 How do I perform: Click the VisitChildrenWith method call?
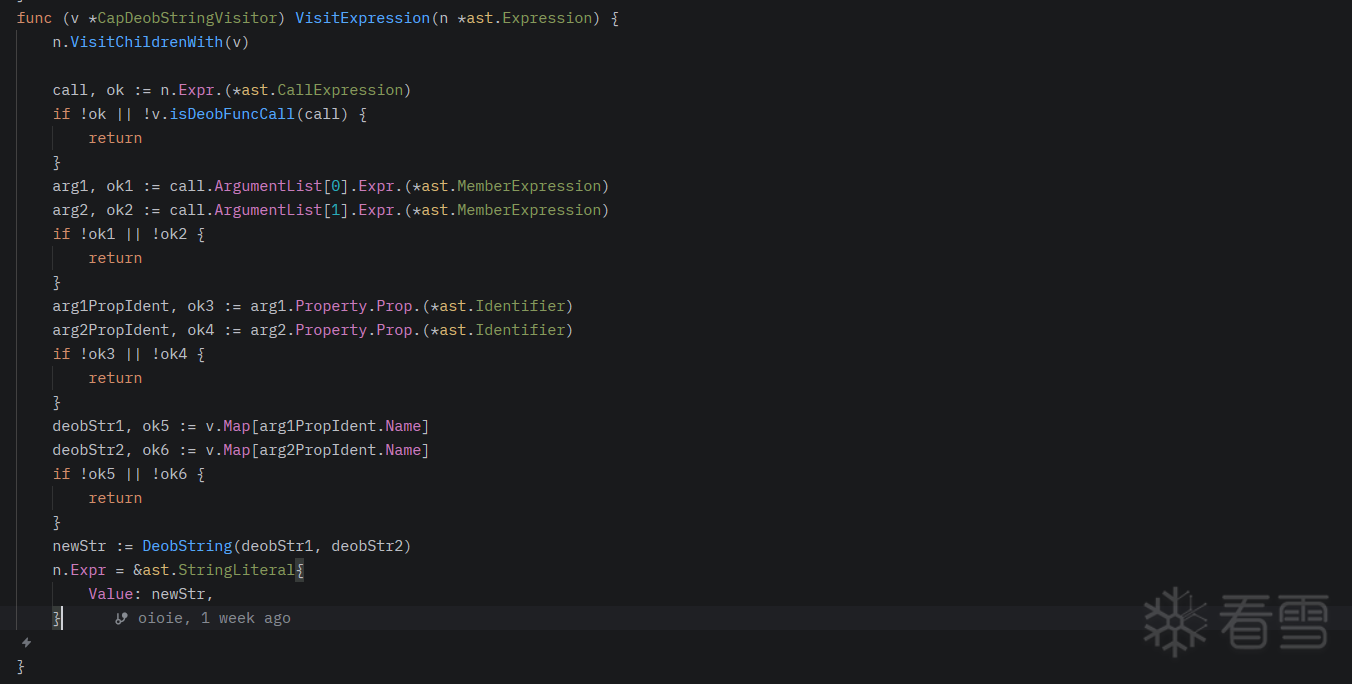pyautogui.click(x=146, y=42)
